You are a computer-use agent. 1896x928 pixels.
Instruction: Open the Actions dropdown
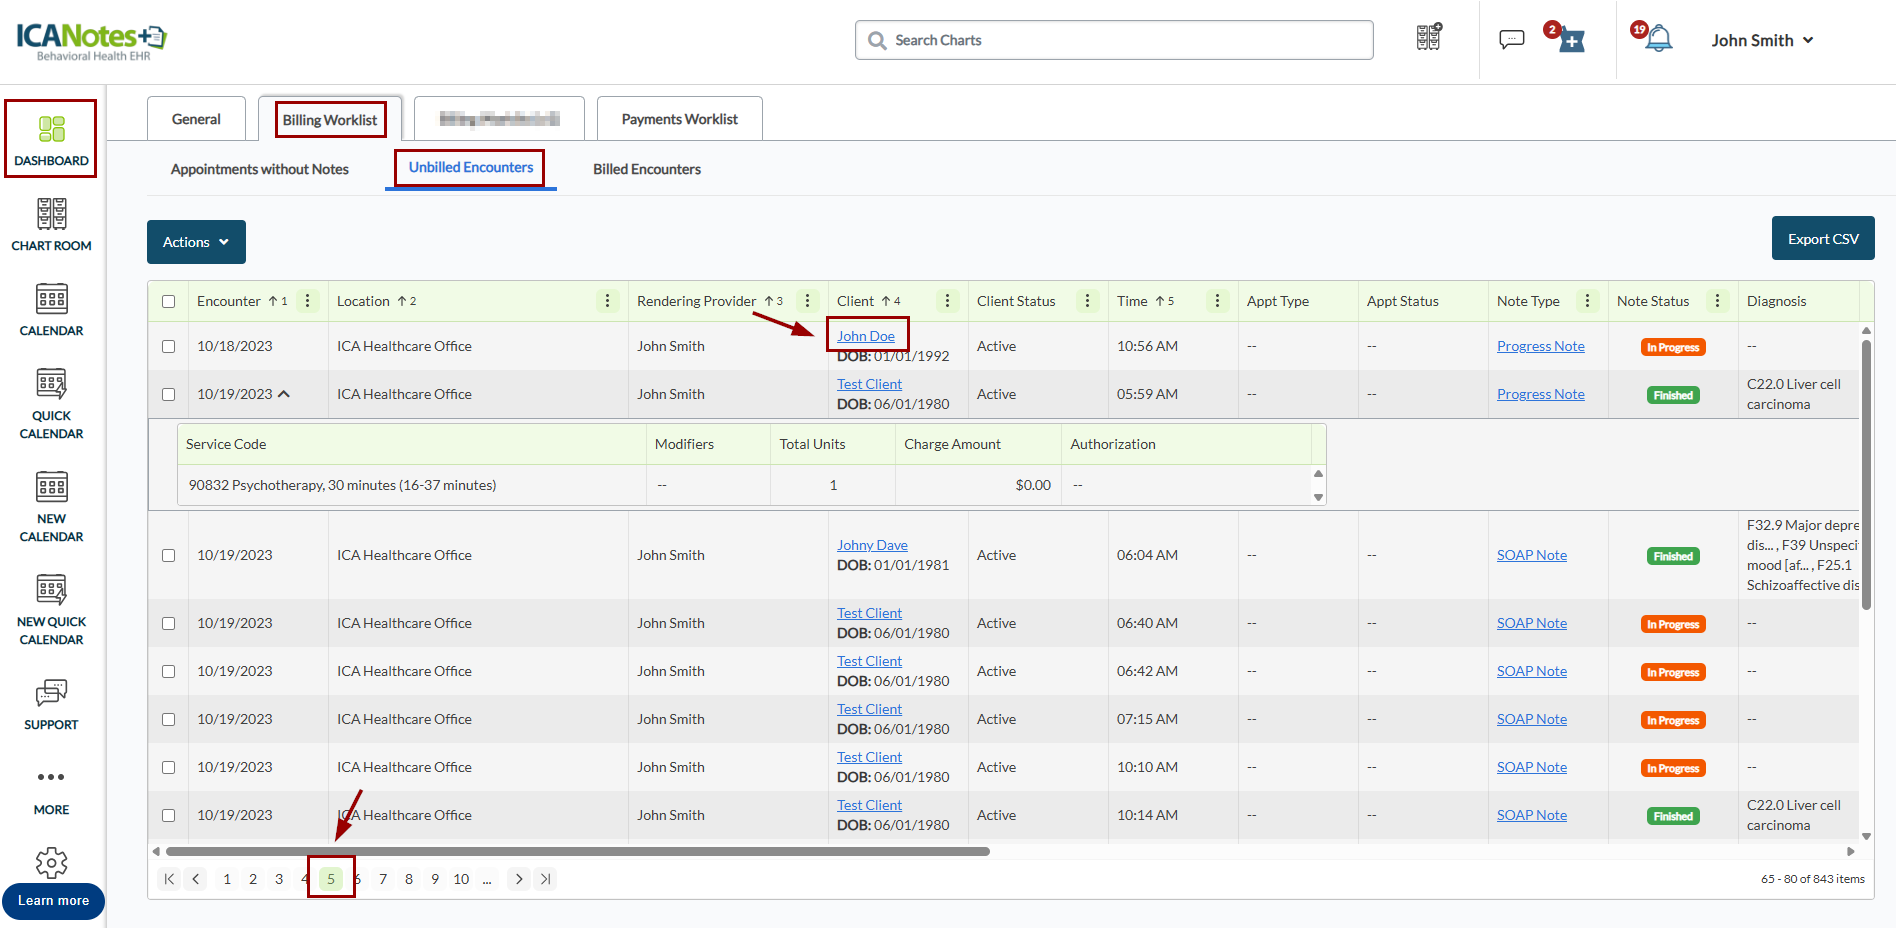(196, 242)
